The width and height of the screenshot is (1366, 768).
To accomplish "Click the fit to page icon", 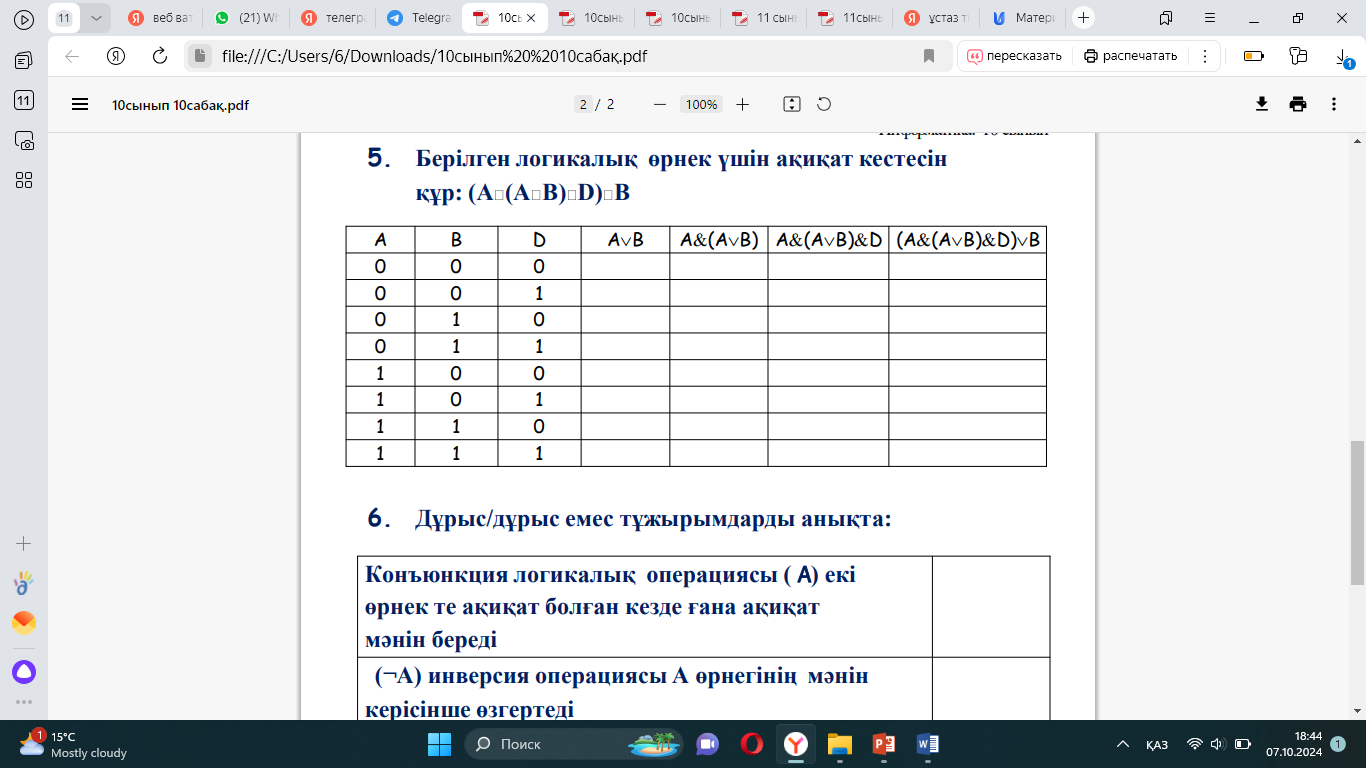I will click(x=792, y=104).
